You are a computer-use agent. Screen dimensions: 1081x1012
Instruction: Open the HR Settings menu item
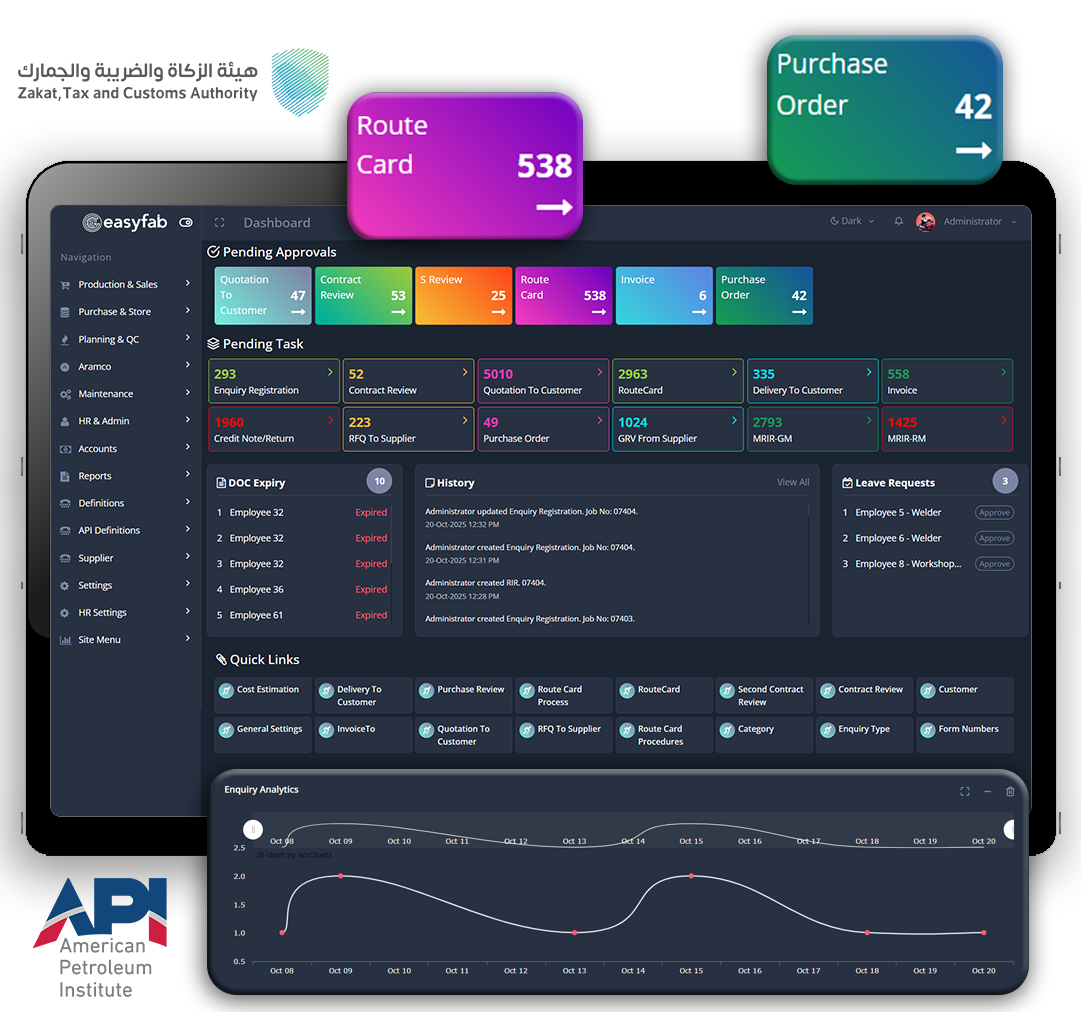(x=125, y=612)
